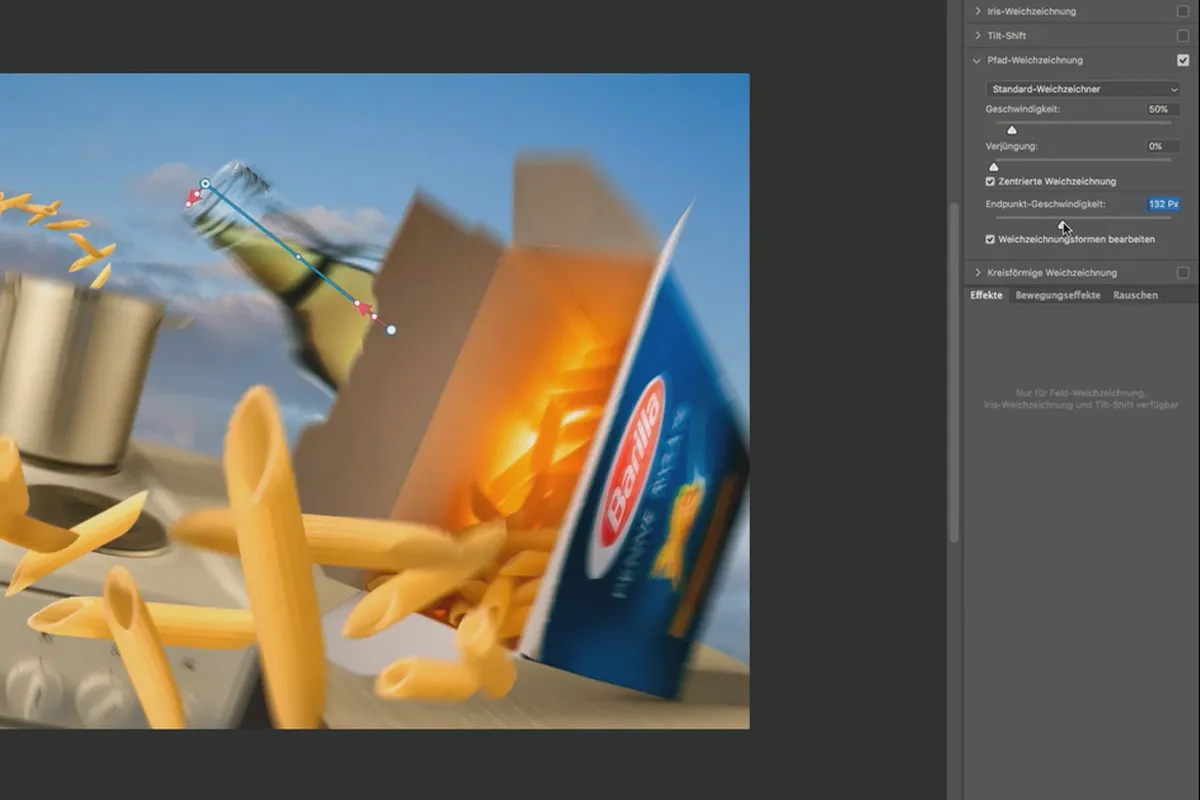This screenshot has width=1200, height=800.
Task: Click the Geschwindigkeit slider handle
Action: pos(1012,129)
